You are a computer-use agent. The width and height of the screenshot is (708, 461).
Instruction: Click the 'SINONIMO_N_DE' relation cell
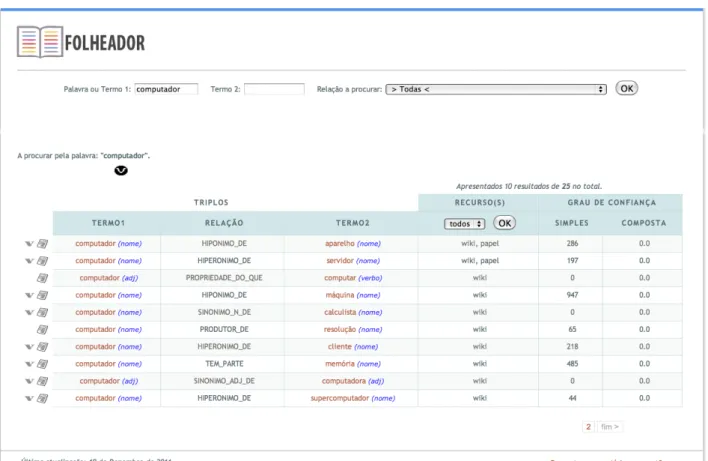[x=224, y=312]
